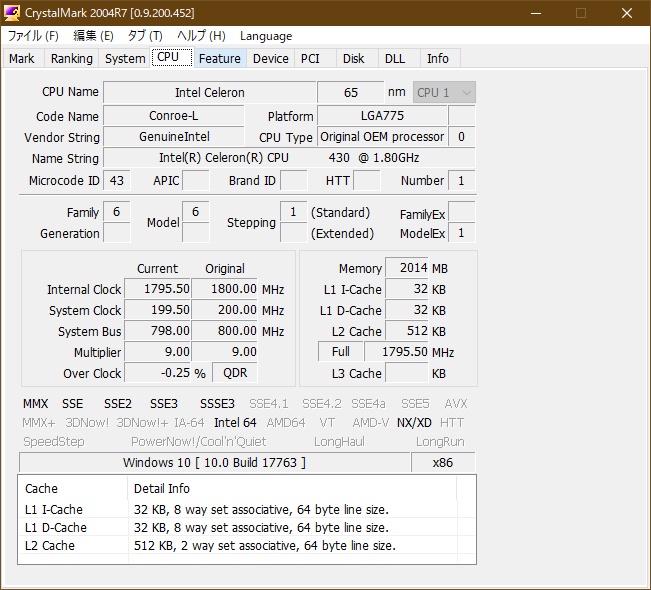The width and height of the screenshot is (651, 590).
Task: Click the empty L3 Cache field
Action: tap(407, 373)
